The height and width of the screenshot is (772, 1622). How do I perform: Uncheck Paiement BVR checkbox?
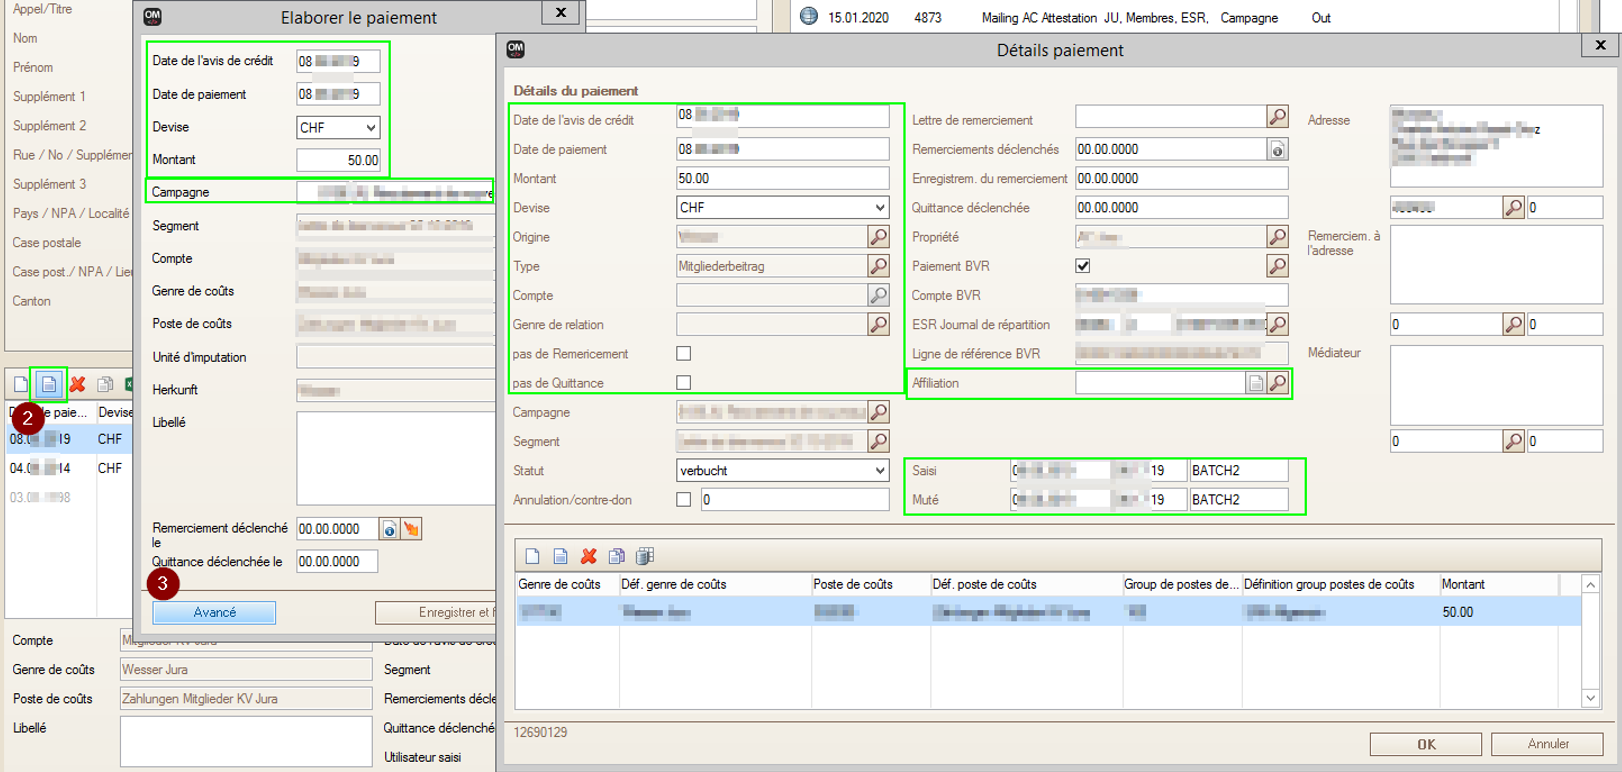1083,266
